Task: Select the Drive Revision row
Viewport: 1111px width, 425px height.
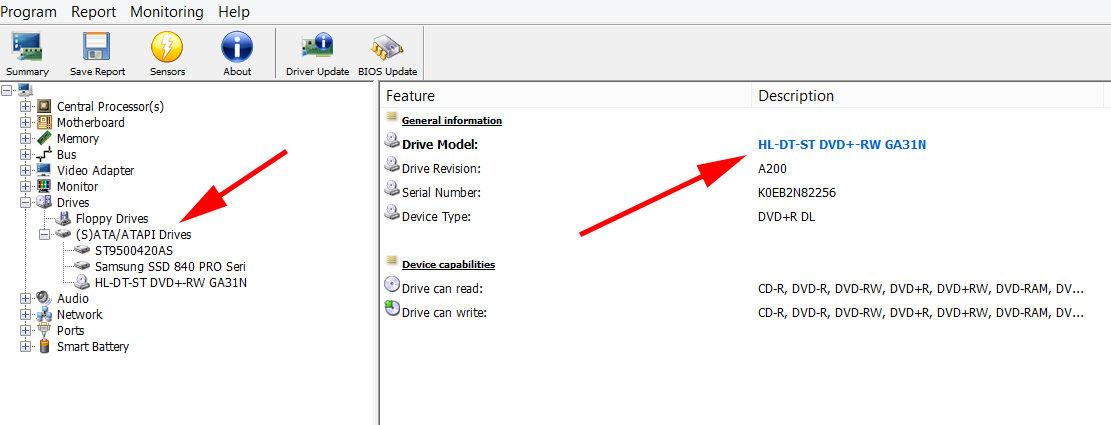Action: 743,169
